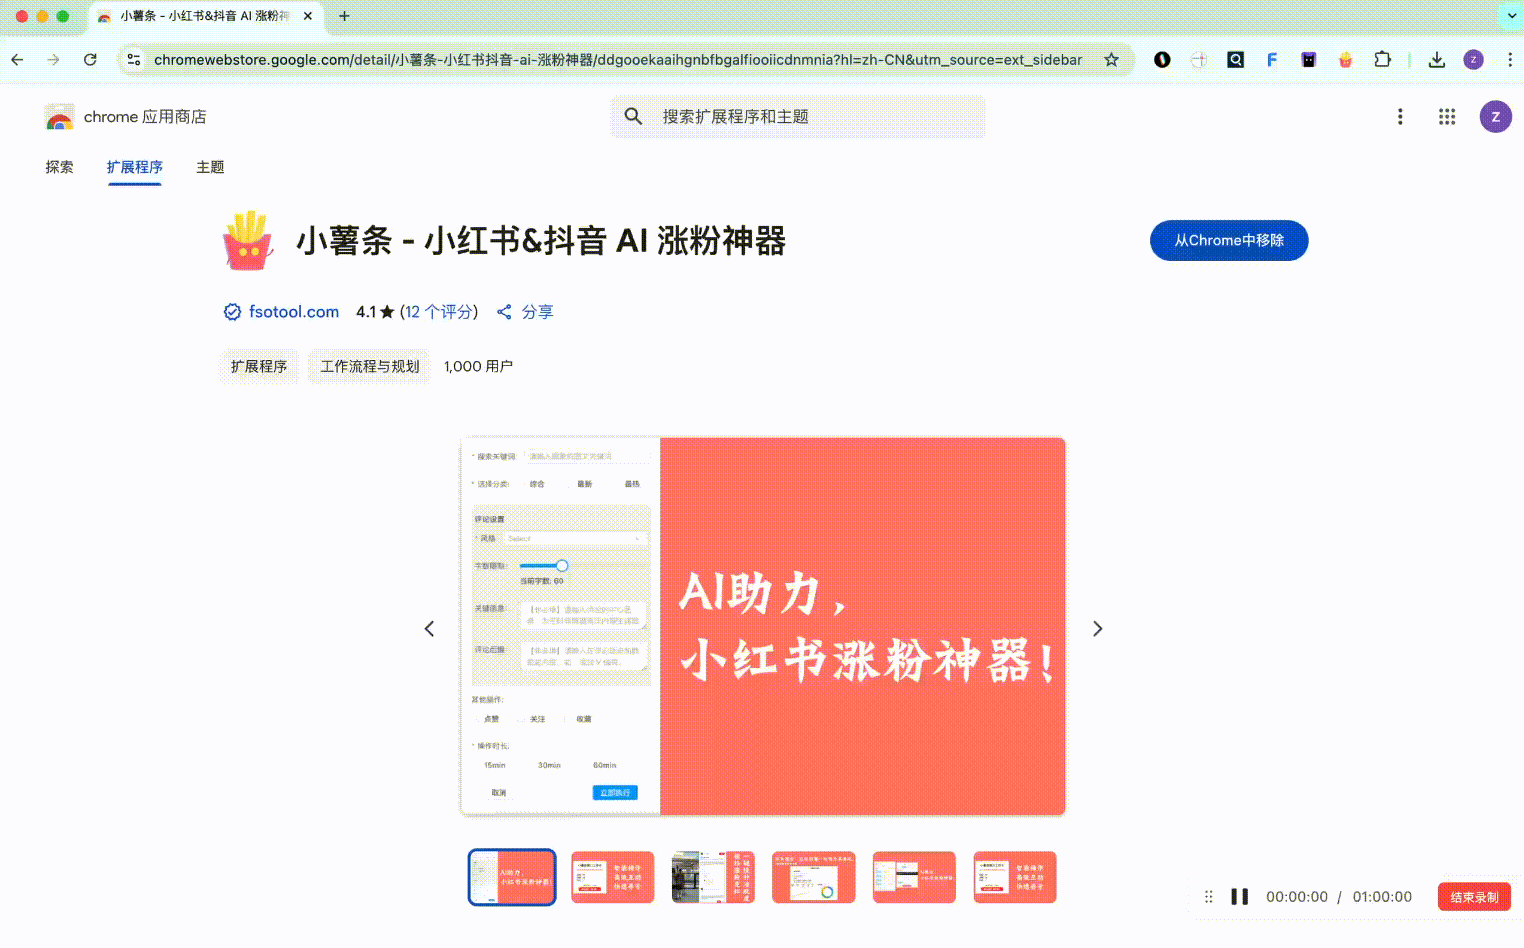Click the browser address bar URL
The width and height of the screenshot is (1524, 948).
[618, 60]
